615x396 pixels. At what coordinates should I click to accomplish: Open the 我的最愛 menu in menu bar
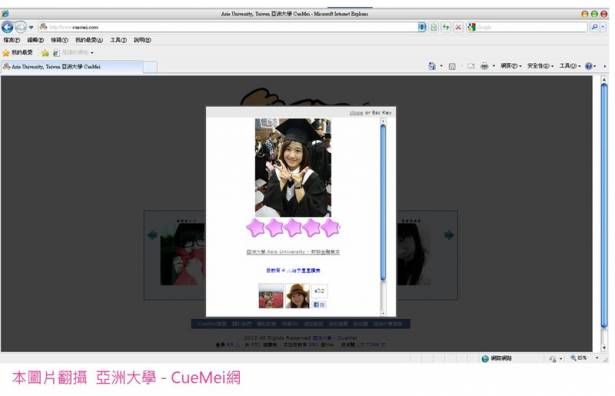coord(89,40)
